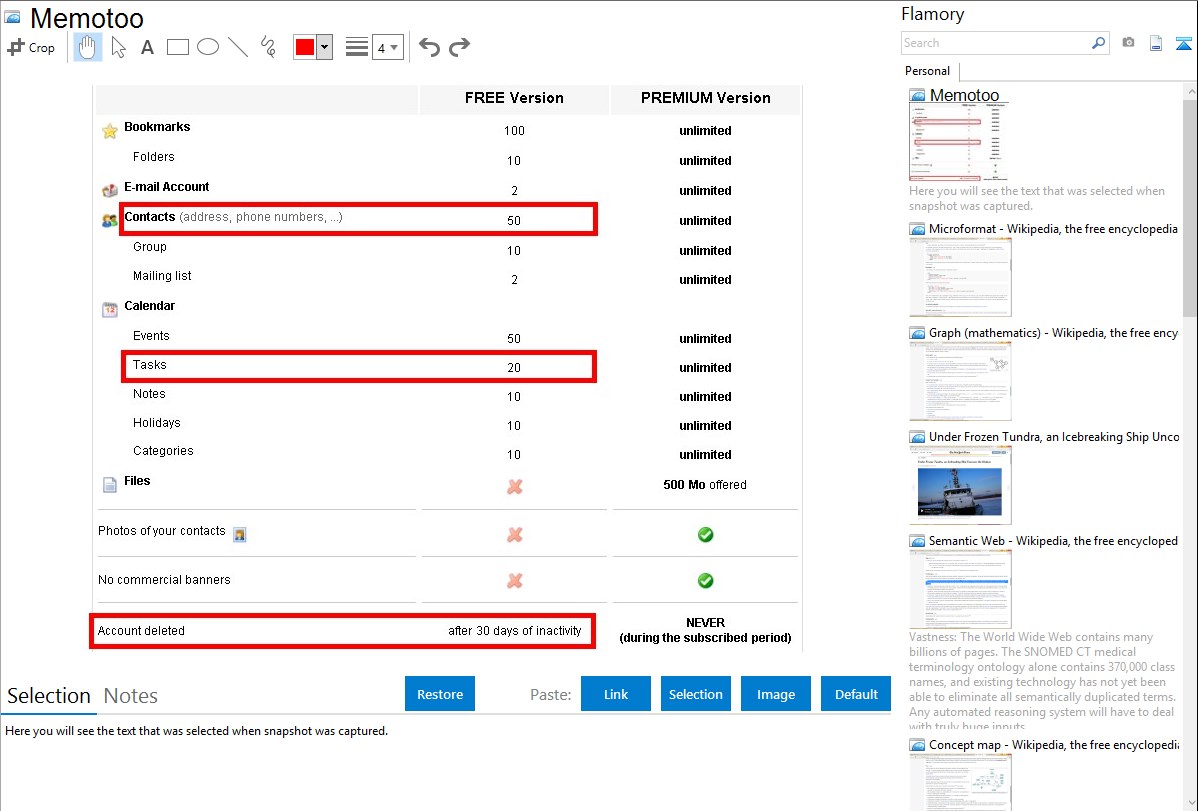
Task: Choose the arrow pointer selection tool
Action: 118,47
